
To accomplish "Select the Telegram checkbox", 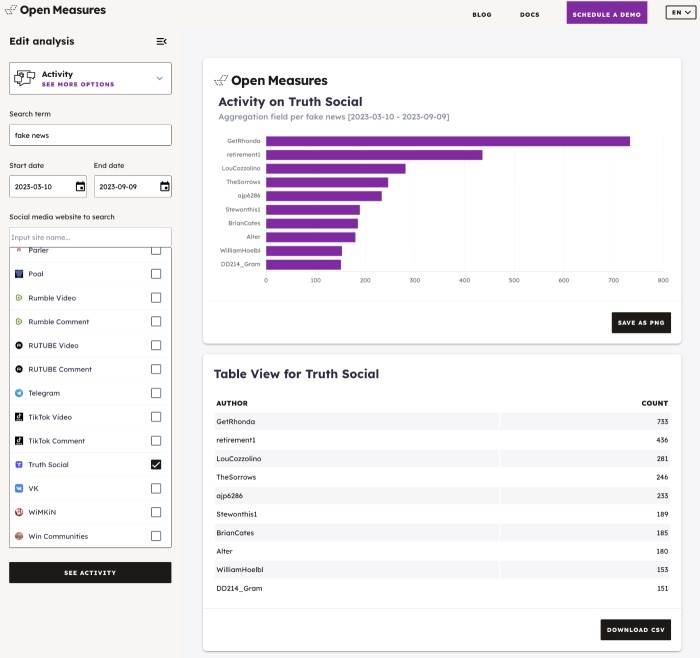I will (156, 393).
